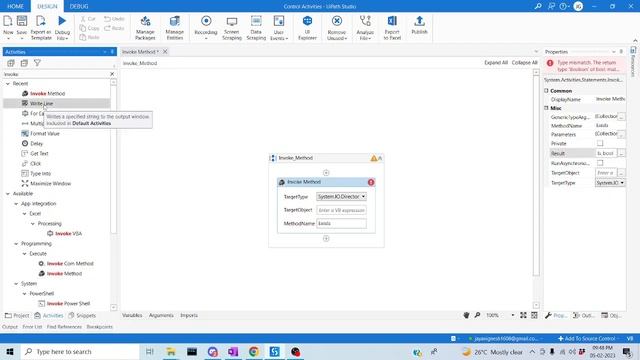Switch to Project panel tab
Image resolution: width=640 pixels, height=360 pixels.
tap(17, 316)
